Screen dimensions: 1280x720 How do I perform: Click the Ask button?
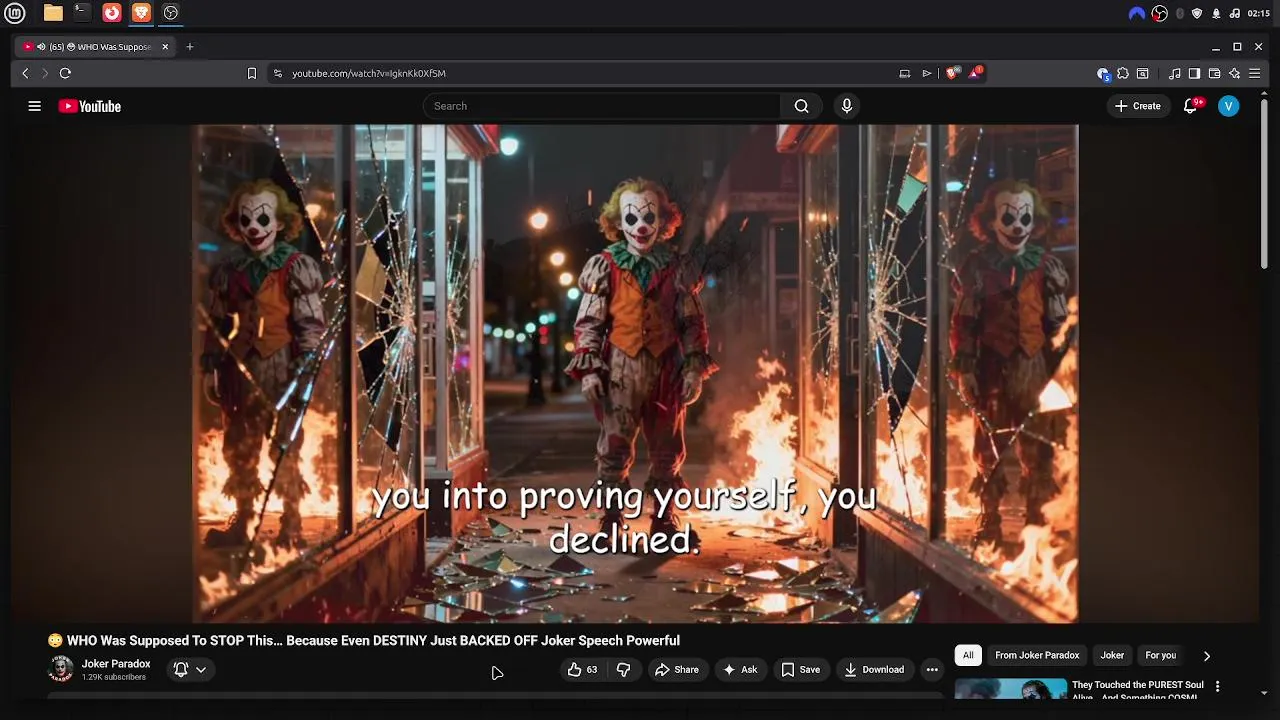[740, 670]
